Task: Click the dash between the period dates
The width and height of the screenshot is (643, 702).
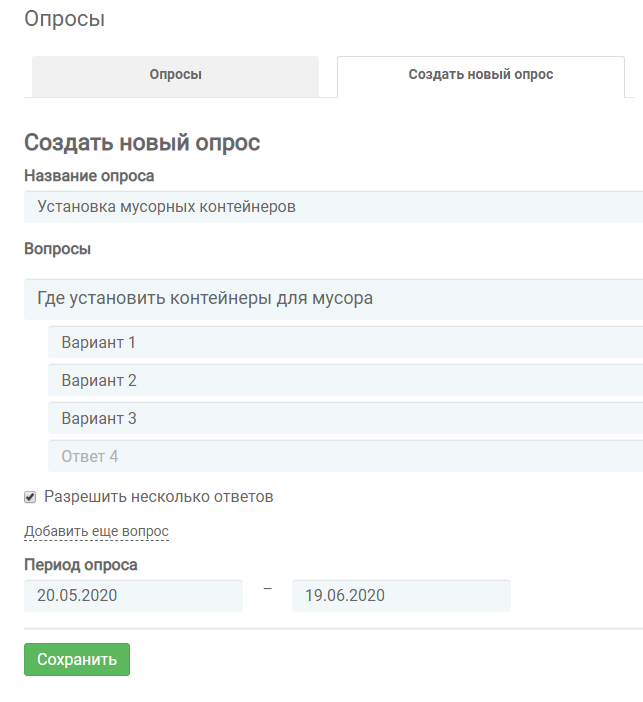Action: [x=267, y=589]
